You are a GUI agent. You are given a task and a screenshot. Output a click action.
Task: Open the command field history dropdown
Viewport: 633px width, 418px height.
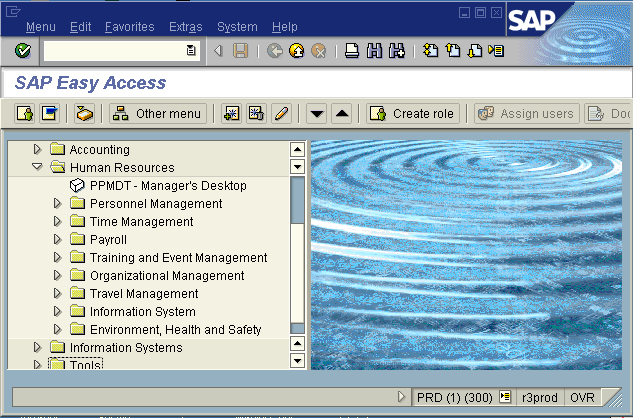coord(191,50)
